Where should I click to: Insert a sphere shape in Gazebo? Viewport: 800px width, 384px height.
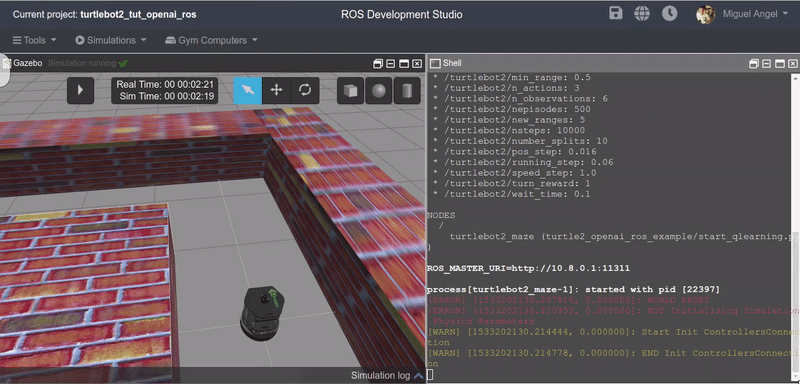379,90
